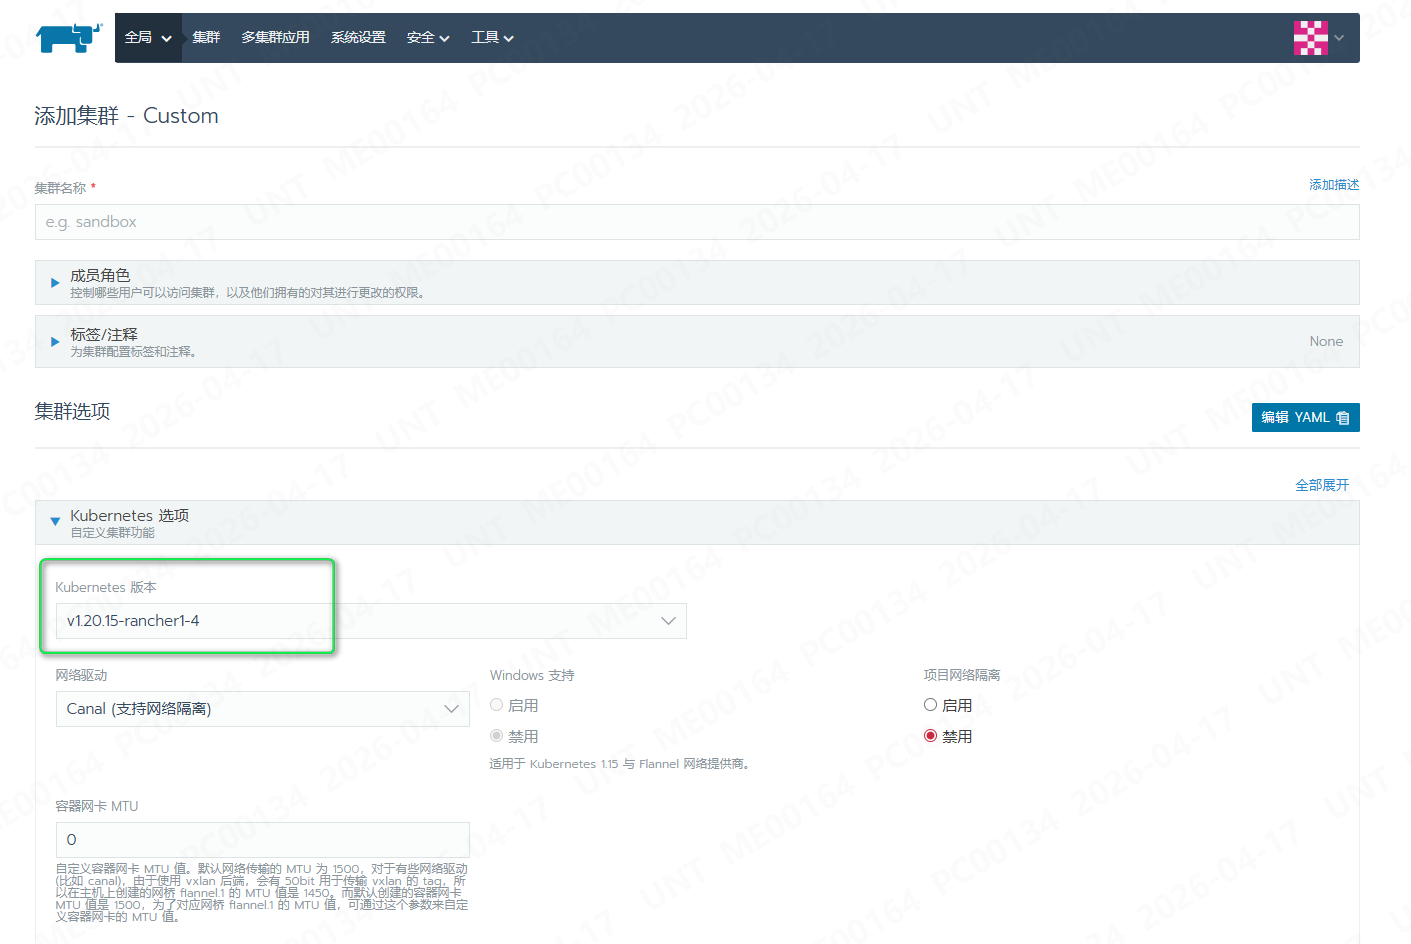Select 启用 for Windows 支持
The height and width of the screenshot is (944, 1411).
(496, 705)
